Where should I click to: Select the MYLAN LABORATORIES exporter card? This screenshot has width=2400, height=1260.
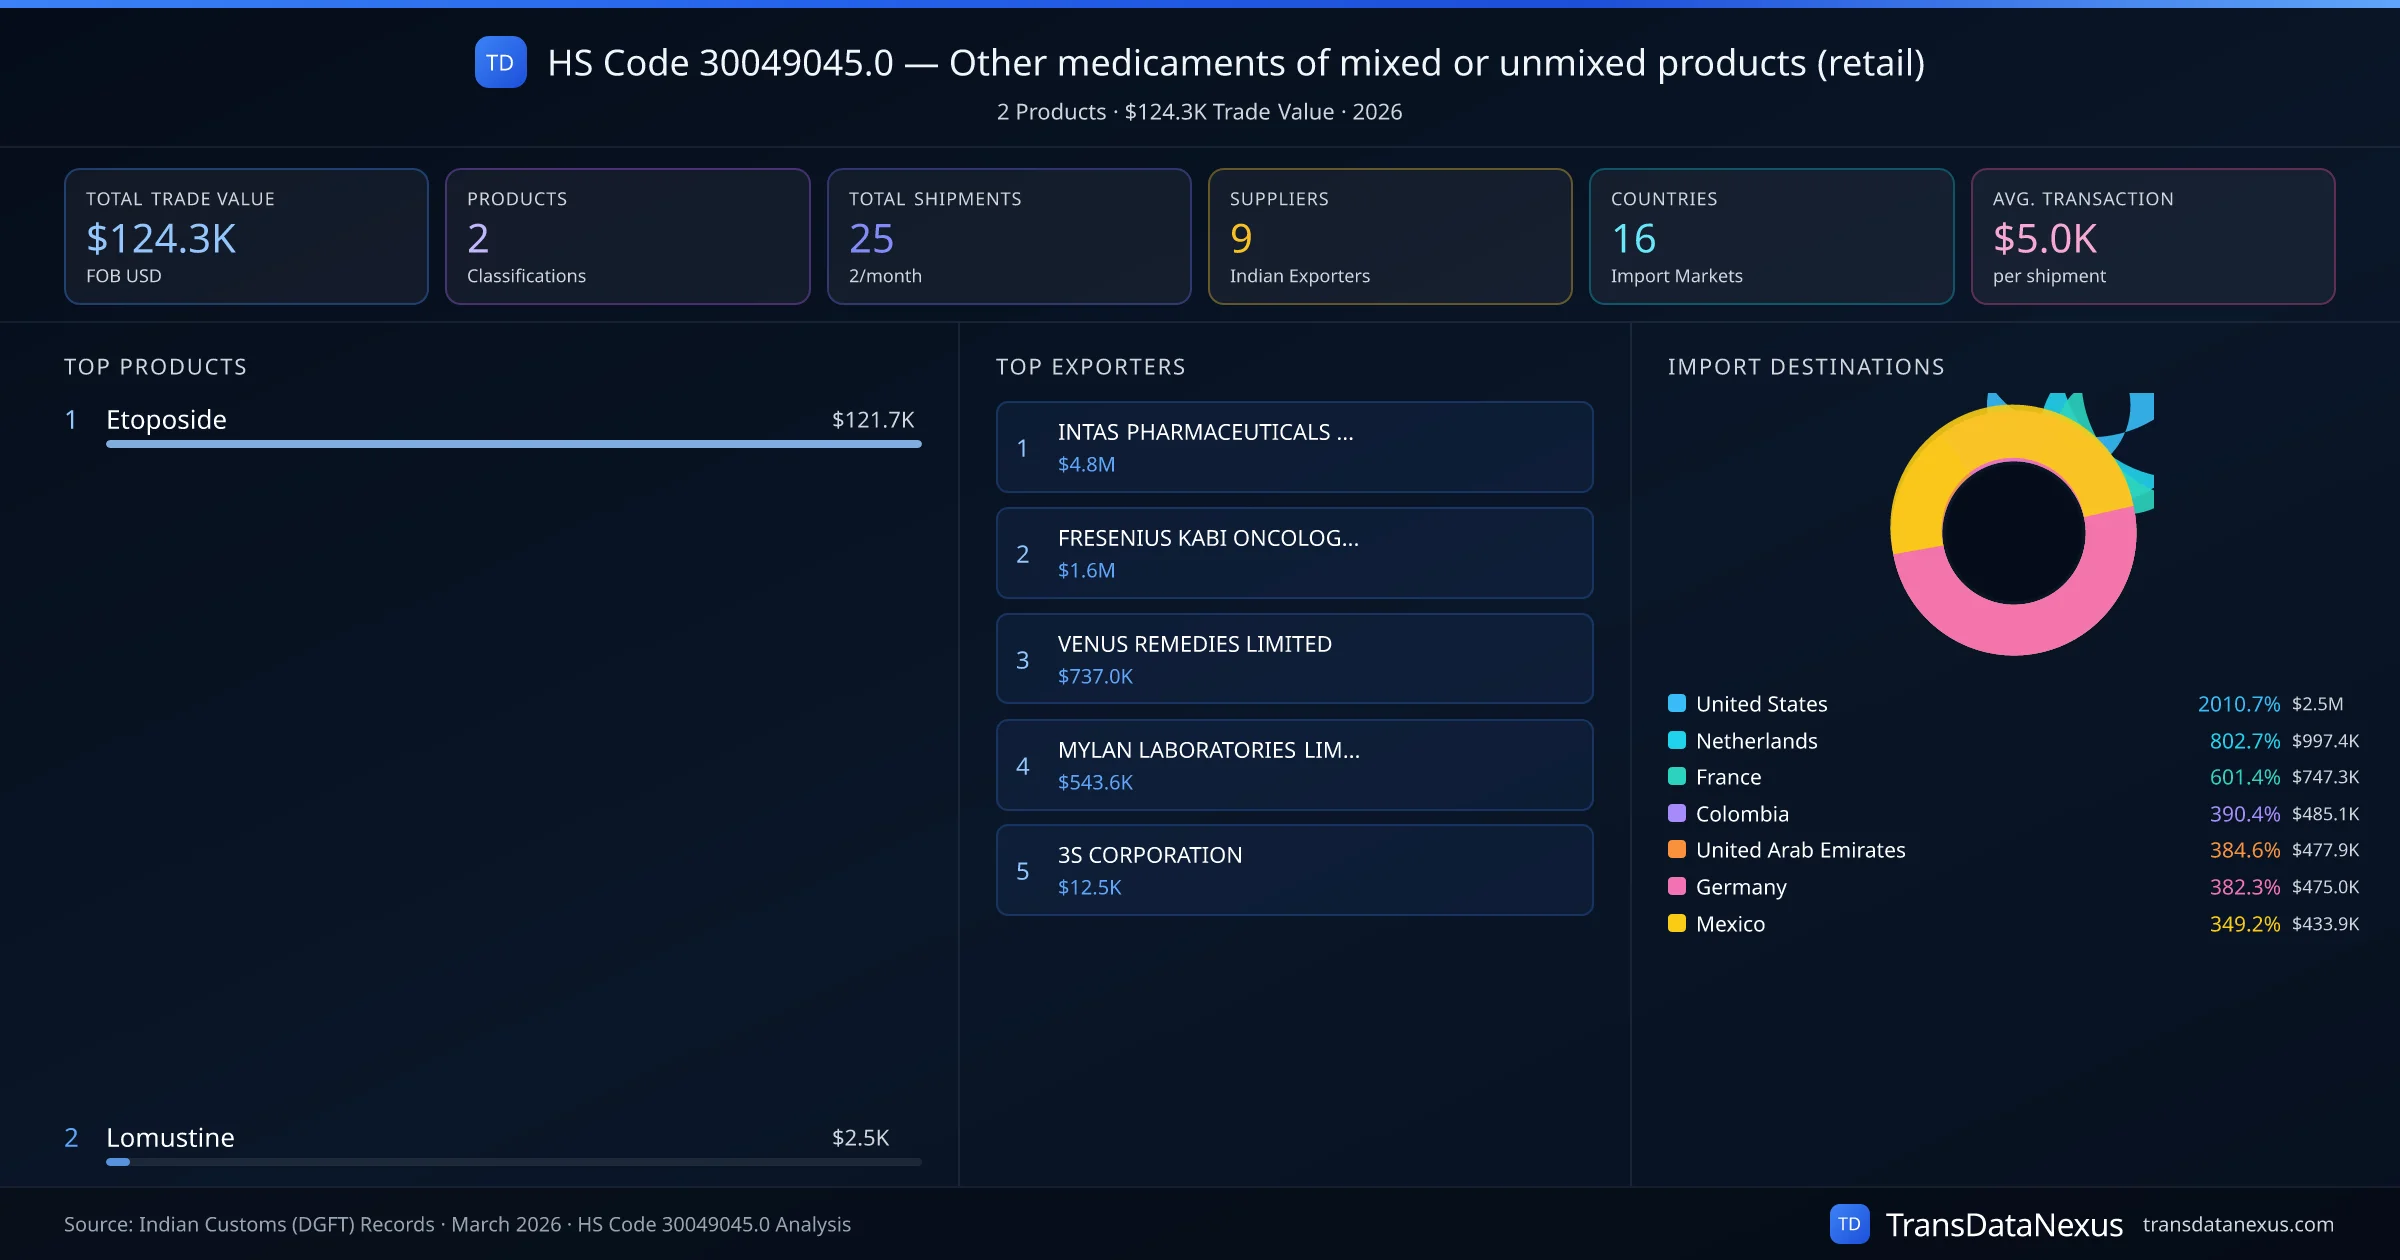tap(1294, 765)
